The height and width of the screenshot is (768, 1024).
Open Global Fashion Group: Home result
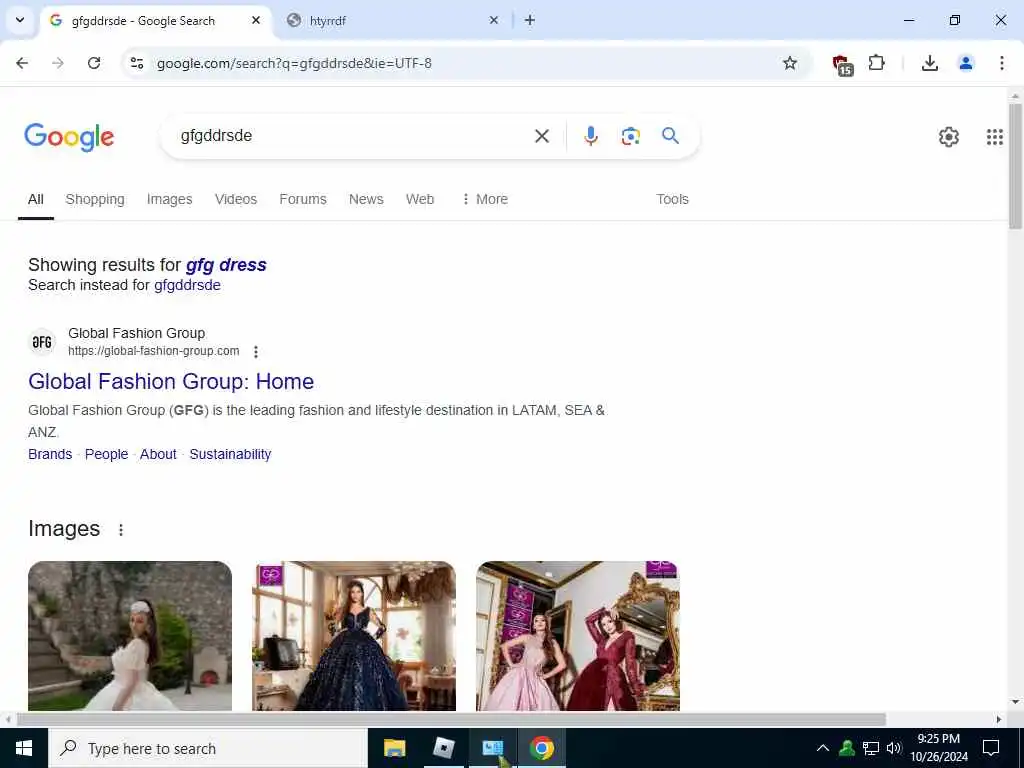pos(171,381)
